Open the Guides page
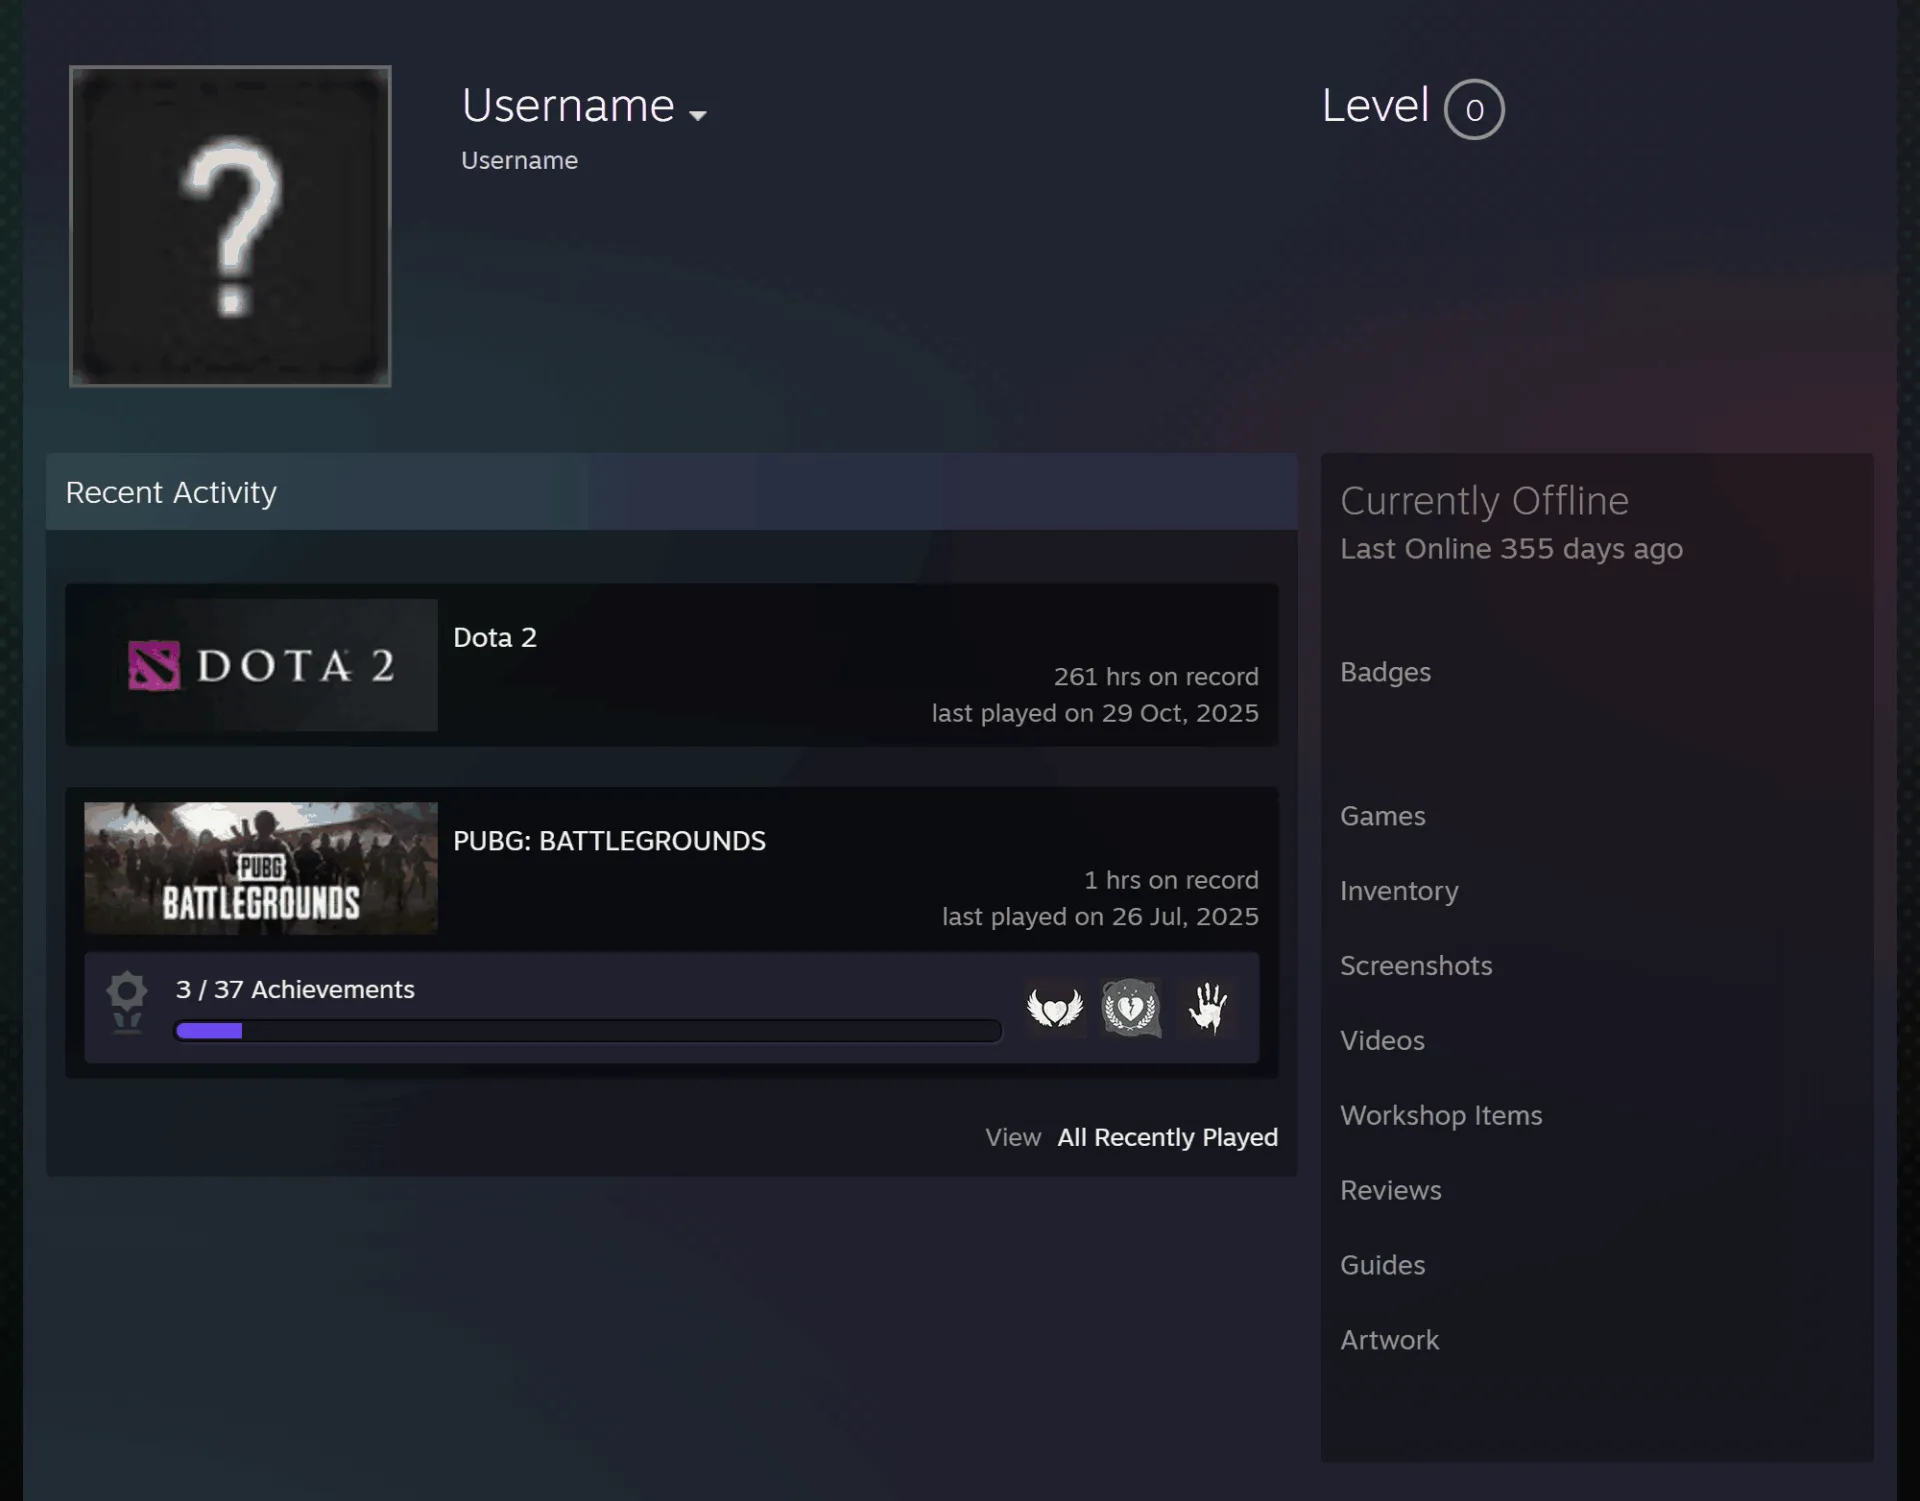 [x=1382, y=1265]
